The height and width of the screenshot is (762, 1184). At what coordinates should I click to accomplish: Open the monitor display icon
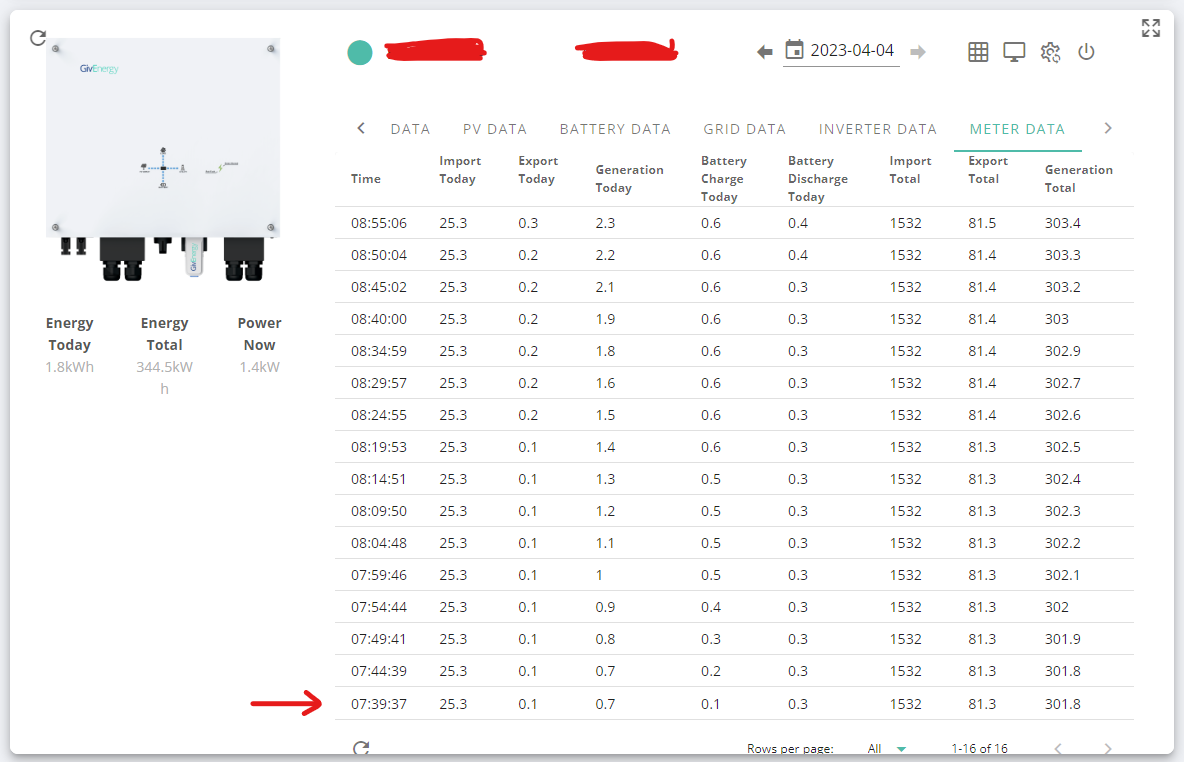(x=1014, y=51)
